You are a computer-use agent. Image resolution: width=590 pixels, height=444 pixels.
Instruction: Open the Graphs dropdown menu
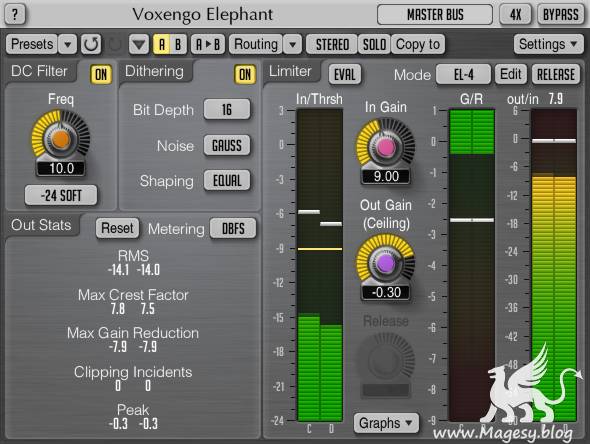[x=386, y=423]
